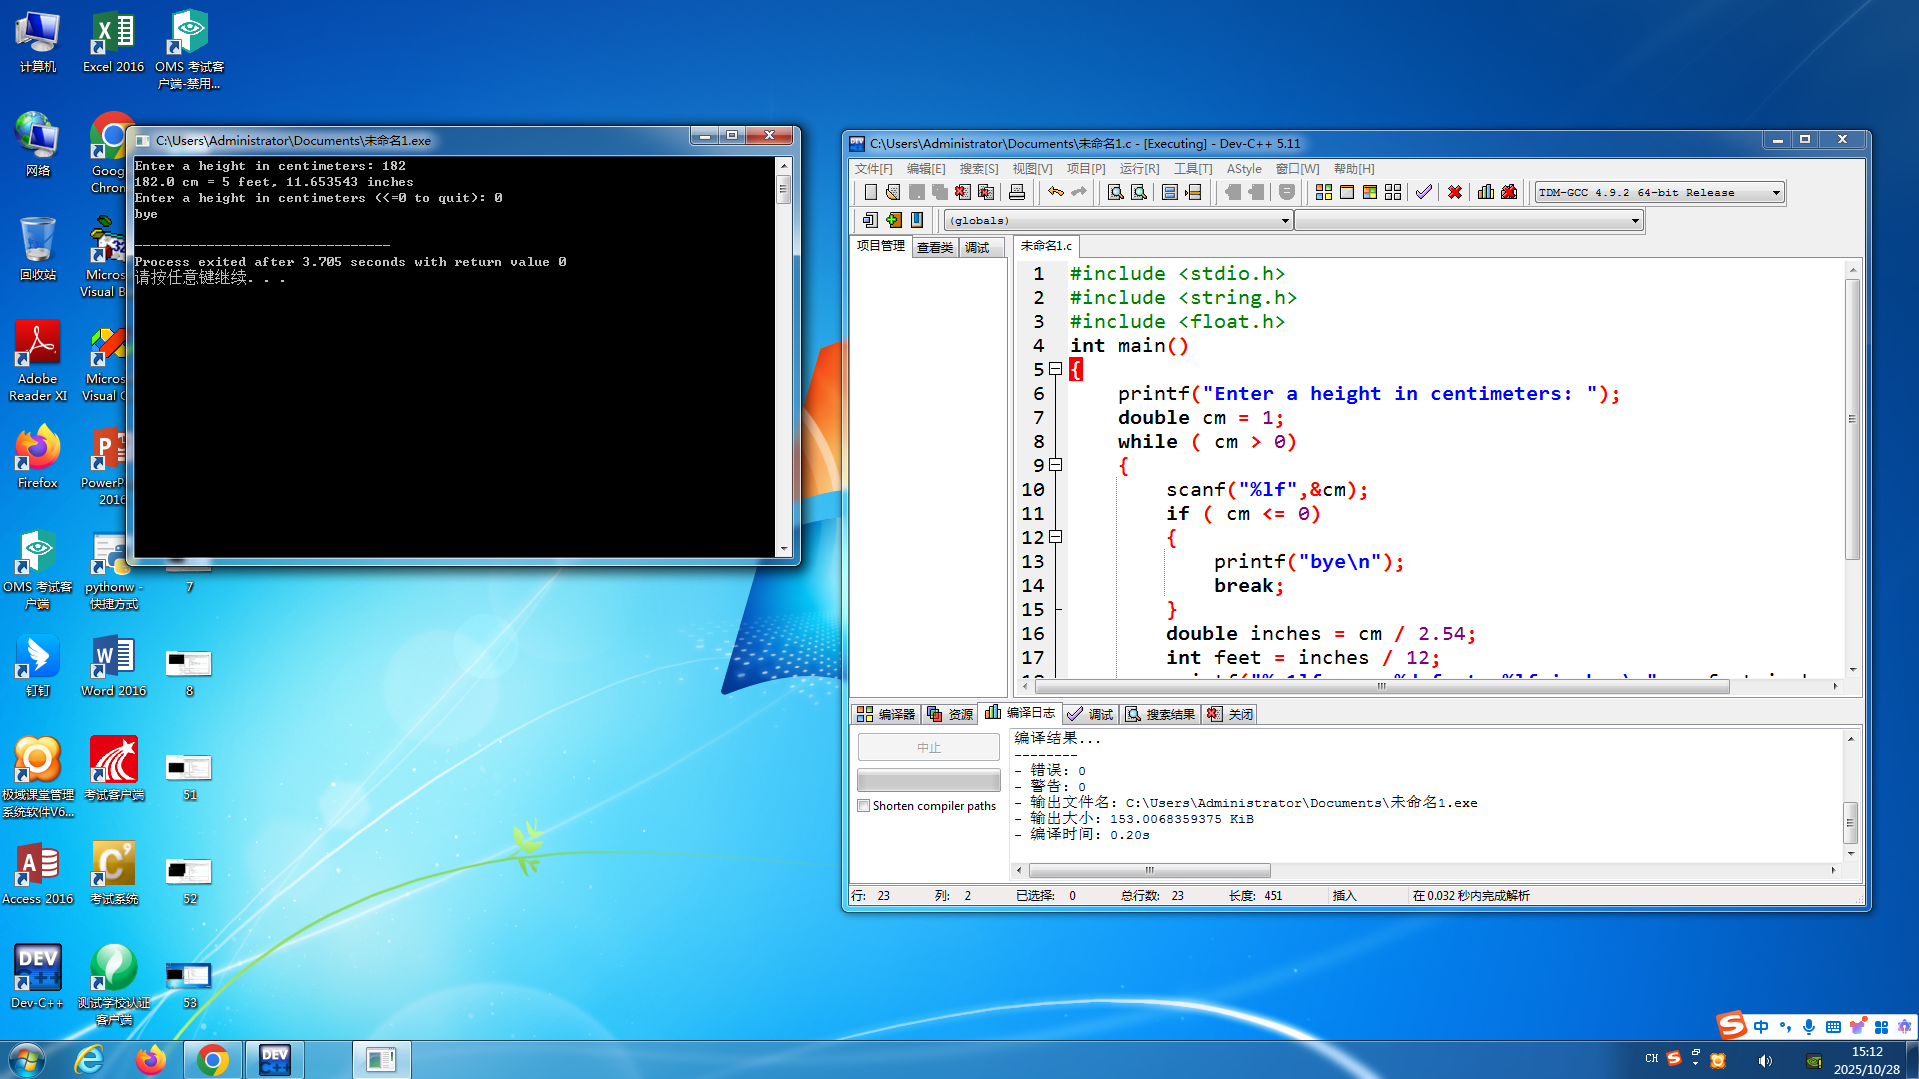Click the compile log horizontal scrollbar thumb
The height and width of the screenshot is (1079, 1919).
point(1150,871)
